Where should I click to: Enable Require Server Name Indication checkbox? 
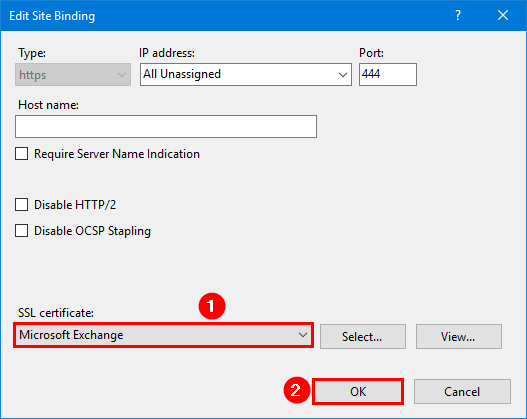pyautogui.click(x=22, y=154)
